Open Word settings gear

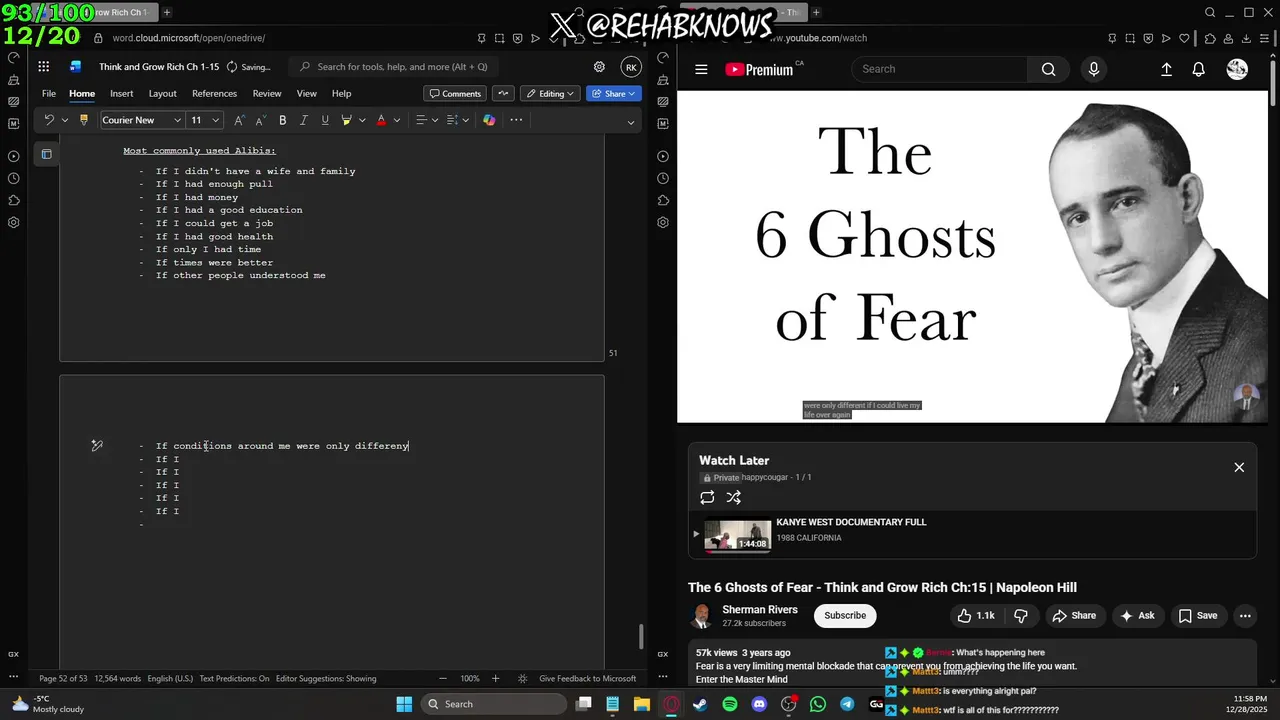[x=599, y=67]
